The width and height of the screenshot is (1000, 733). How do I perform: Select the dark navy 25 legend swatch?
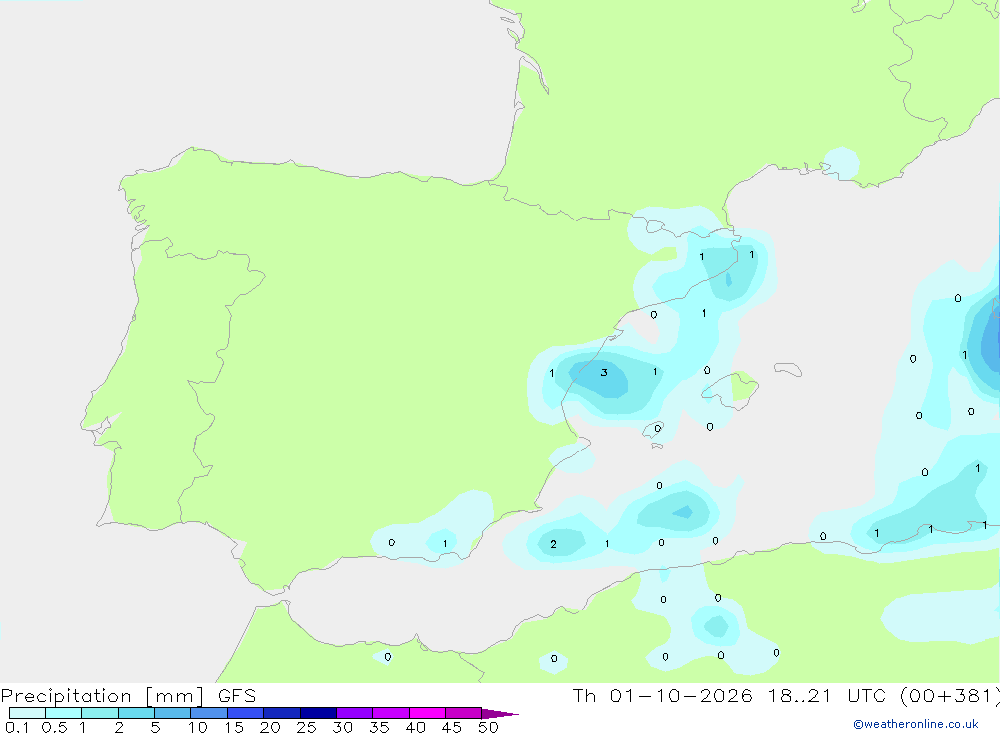318,713
